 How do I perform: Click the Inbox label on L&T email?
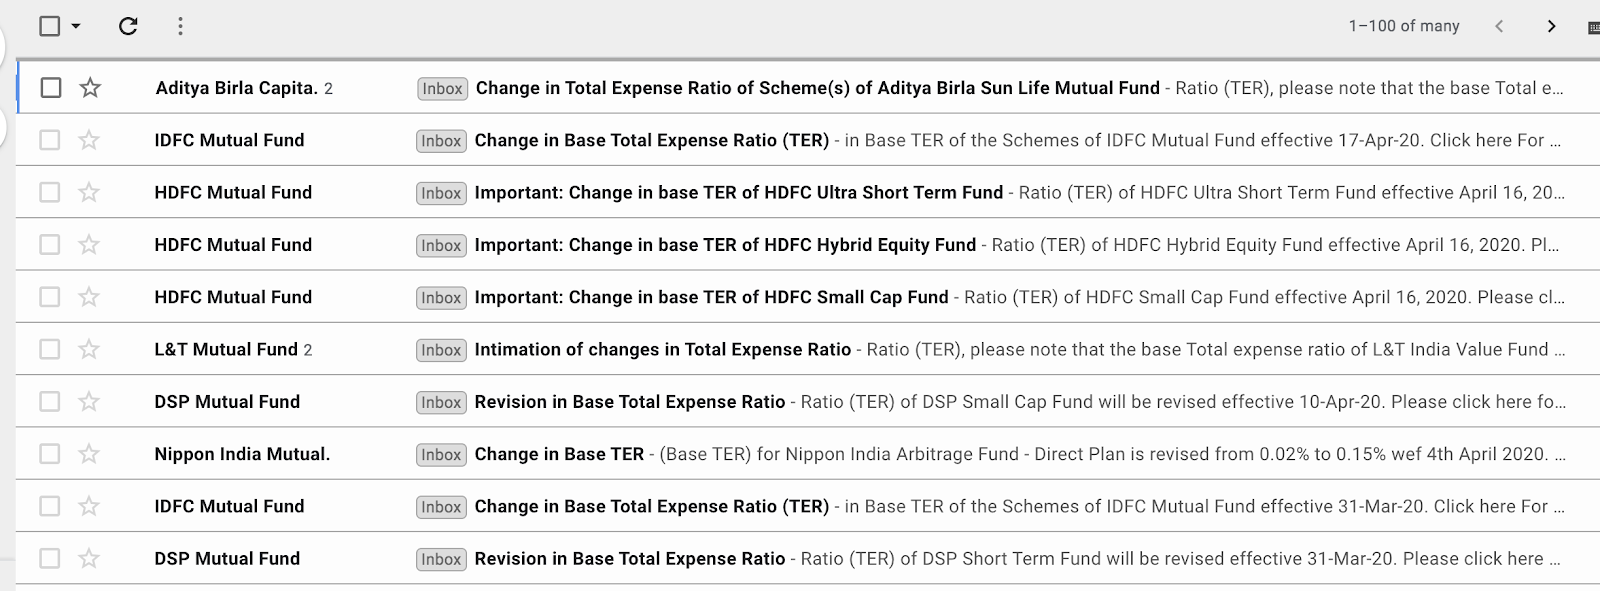(x=441, y=350)
